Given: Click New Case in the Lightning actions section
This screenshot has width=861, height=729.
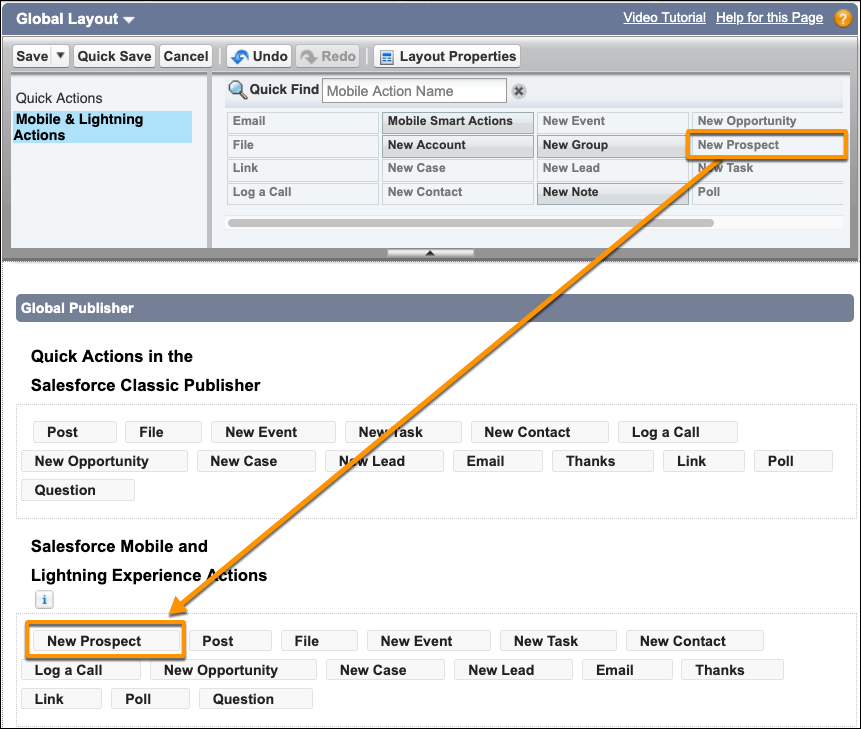Looking at the screenshot, I should coord(385,670).
